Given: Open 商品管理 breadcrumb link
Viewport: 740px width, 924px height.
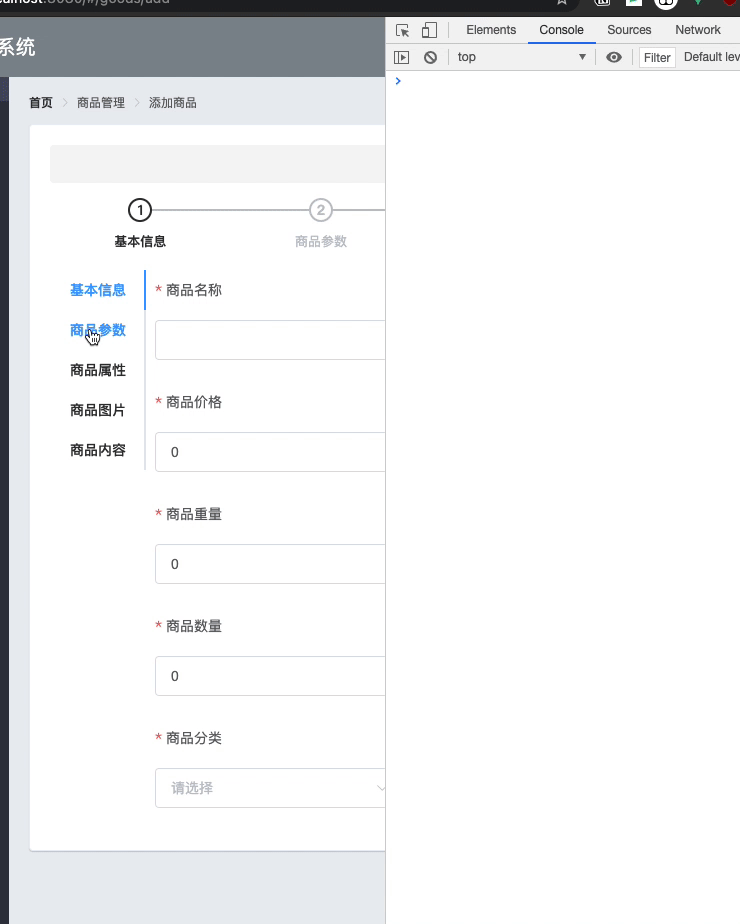Looking at the screenshot, I should point(101,103).
